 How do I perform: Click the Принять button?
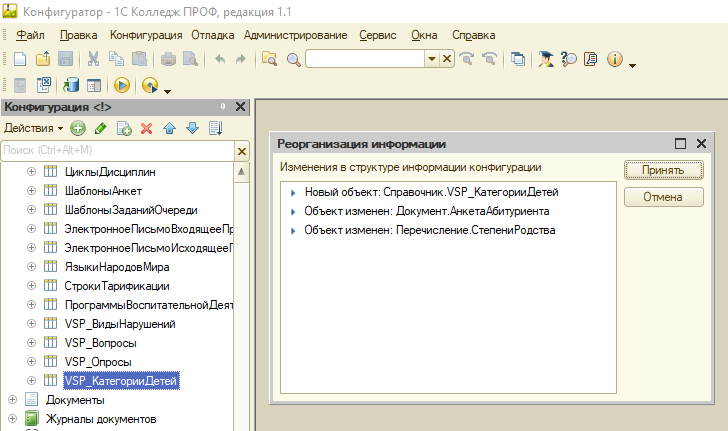point(663,170)
